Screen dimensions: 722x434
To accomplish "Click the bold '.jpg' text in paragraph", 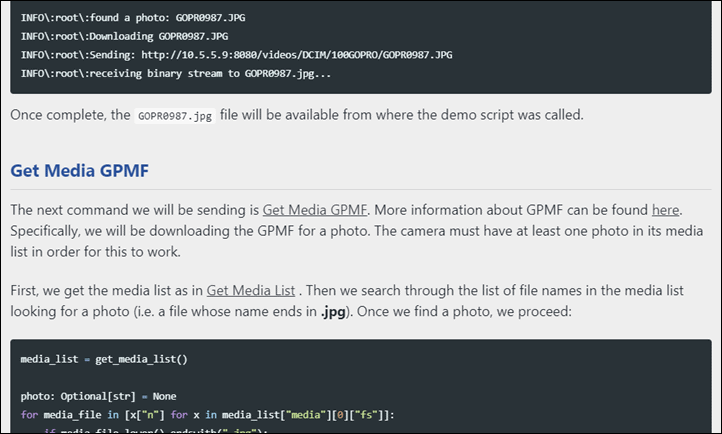I will (x=333, y=312).
